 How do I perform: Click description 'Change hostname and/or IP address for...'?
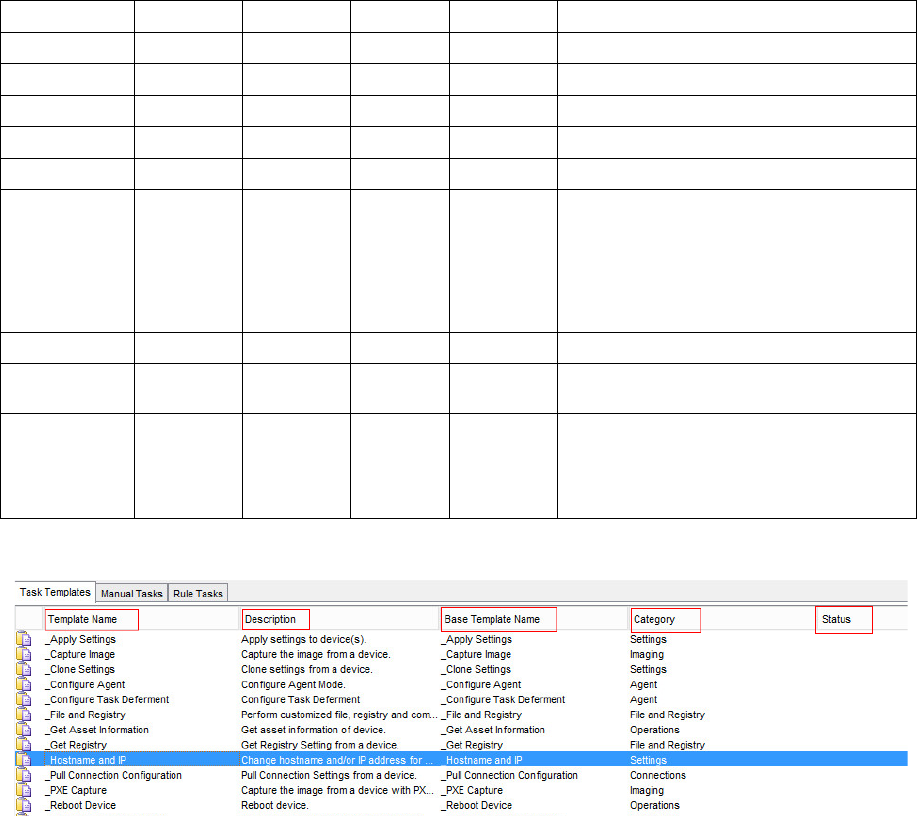click(337, 760)
